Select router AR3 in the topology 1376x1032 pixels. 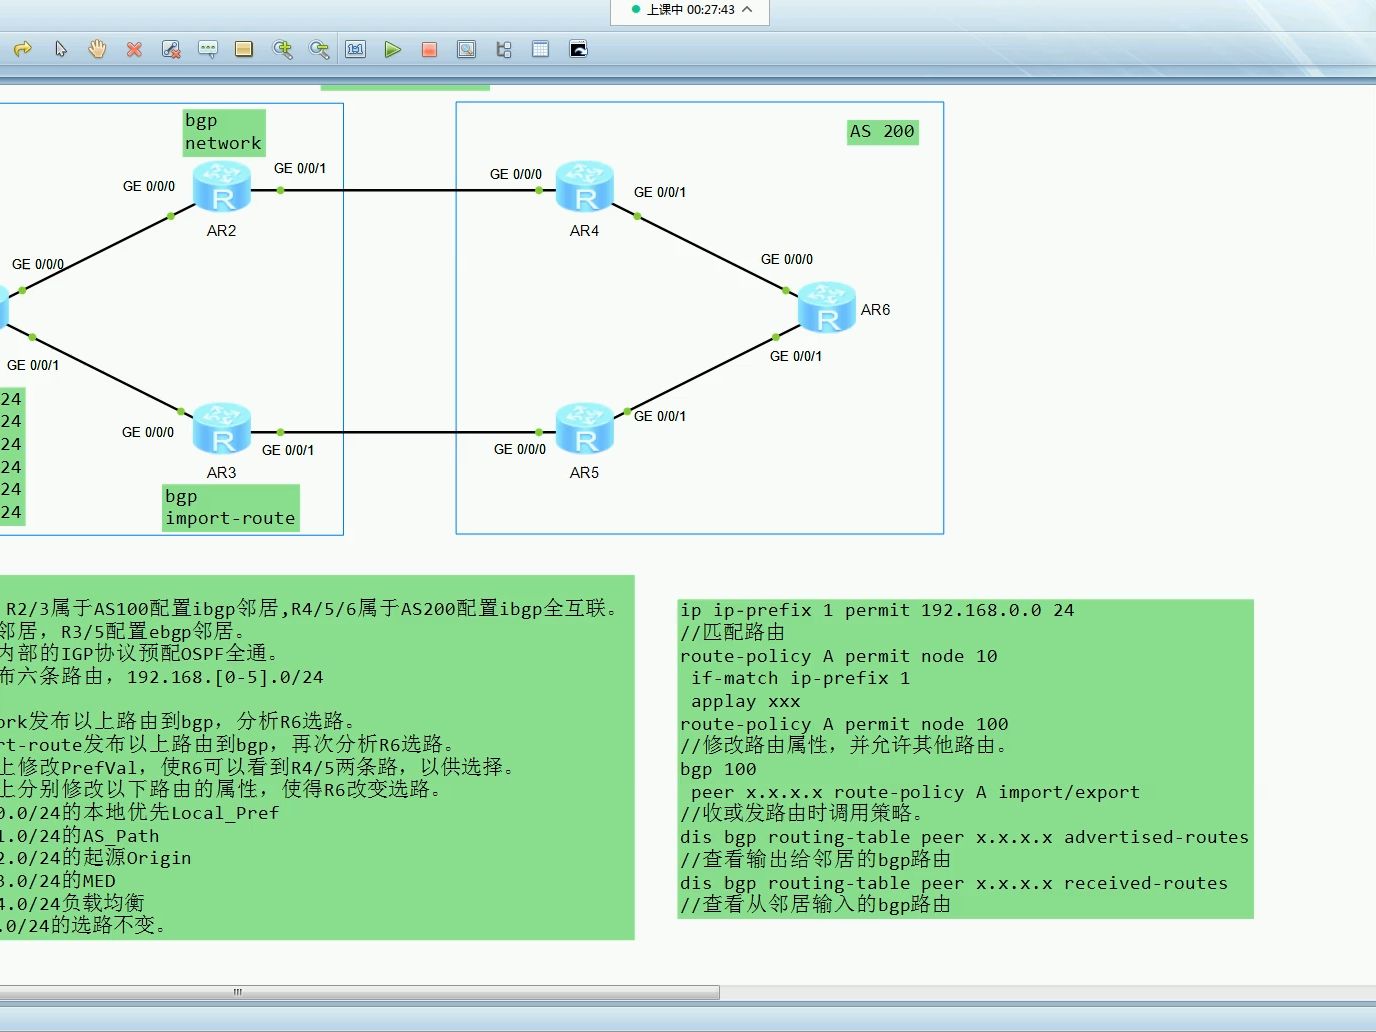(222, 429)
